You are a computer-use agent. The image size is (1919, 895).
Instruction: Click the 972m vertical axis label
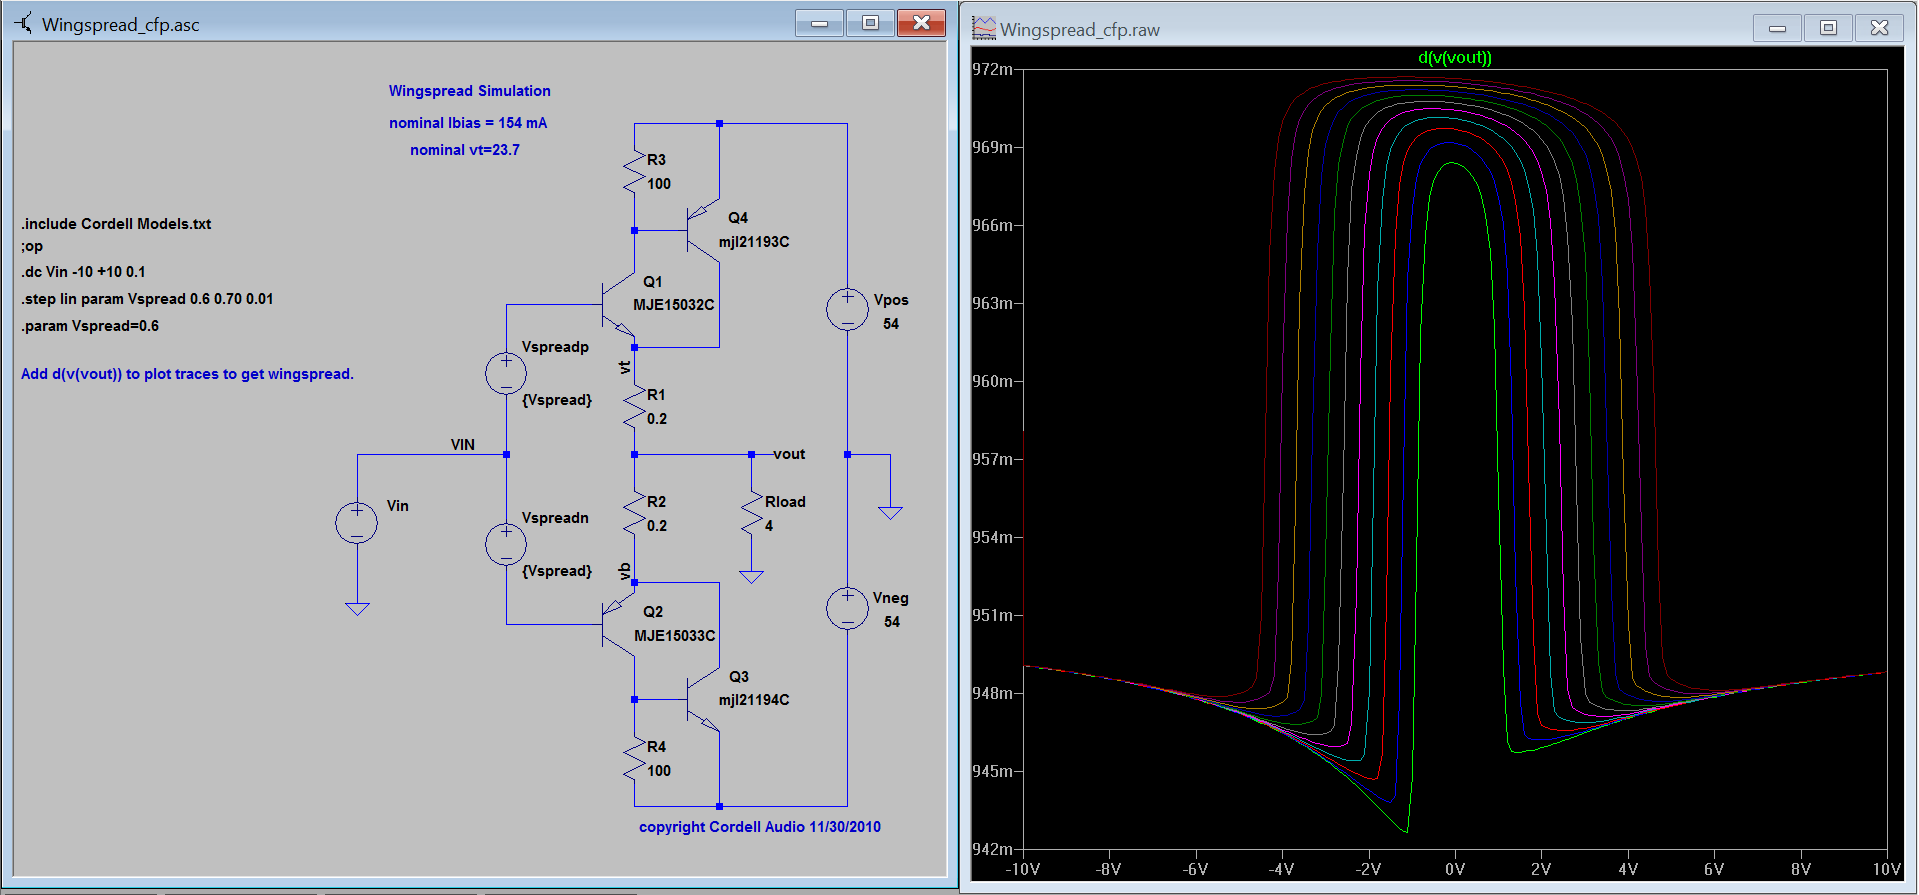pyautogui.click(x=992, y=69)
